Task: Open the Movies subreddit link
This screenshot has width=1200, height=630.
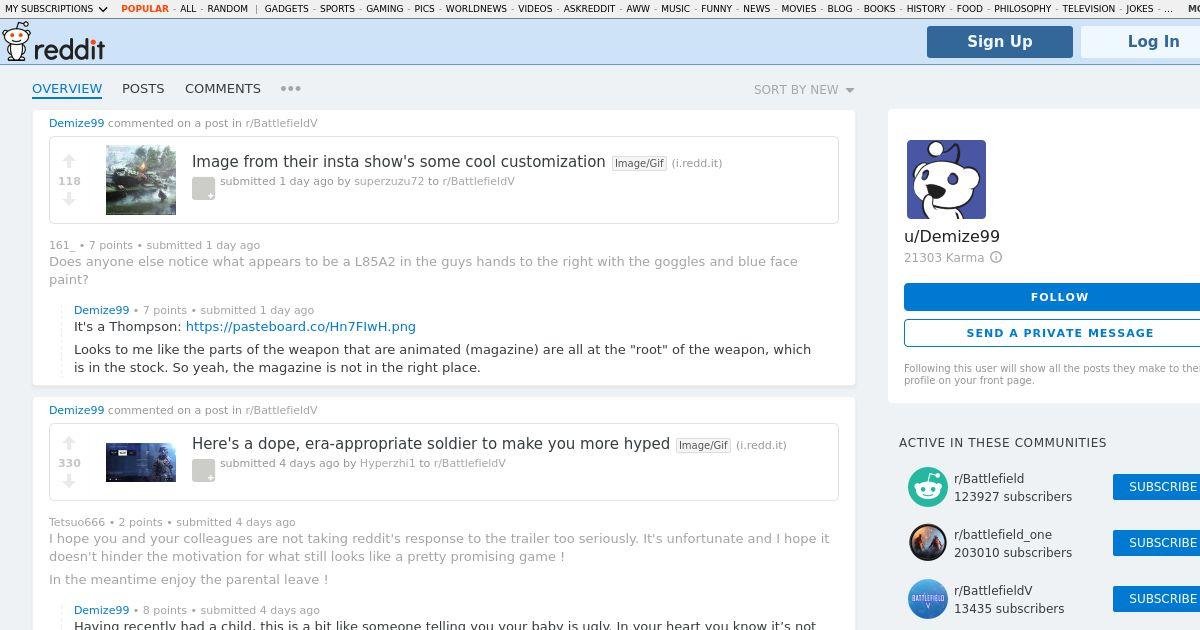Action: pyautogui.click(x=799, y=9)
